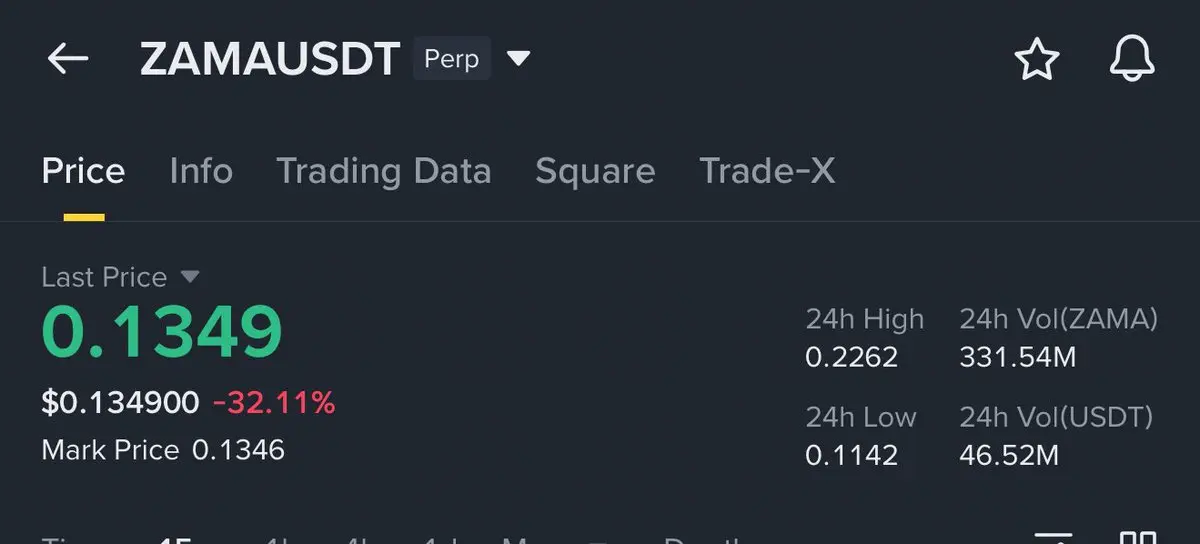Tap the Perp contract badge
The image size is (1200, 544).
point(452,59)
